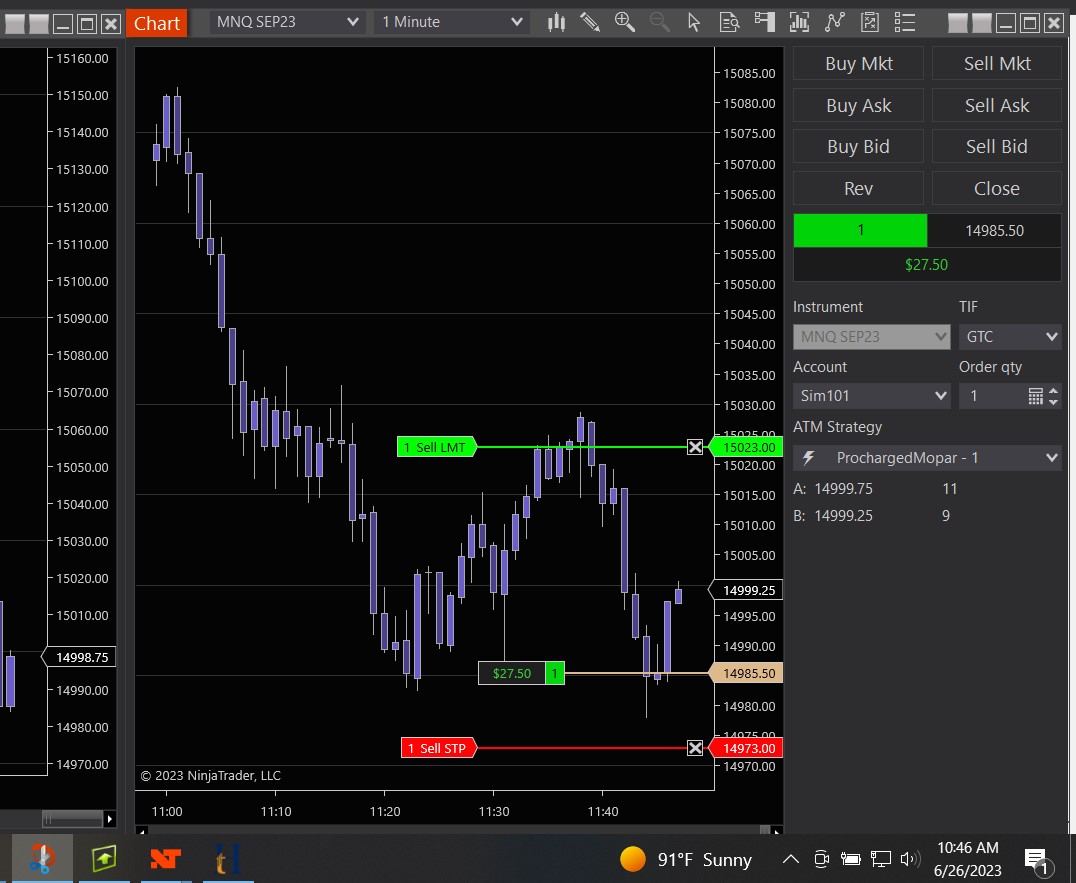Click Sell Ask button

click(996, 106)
